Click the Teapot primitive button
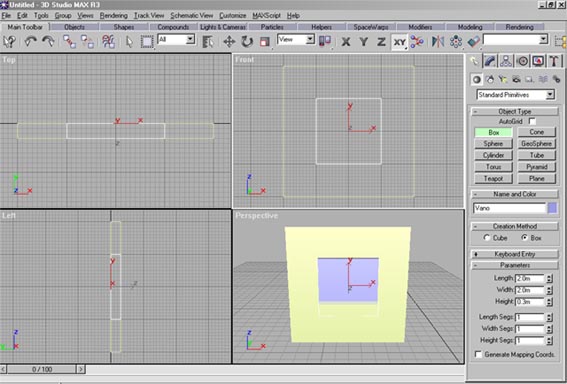 tap(493, 178)
